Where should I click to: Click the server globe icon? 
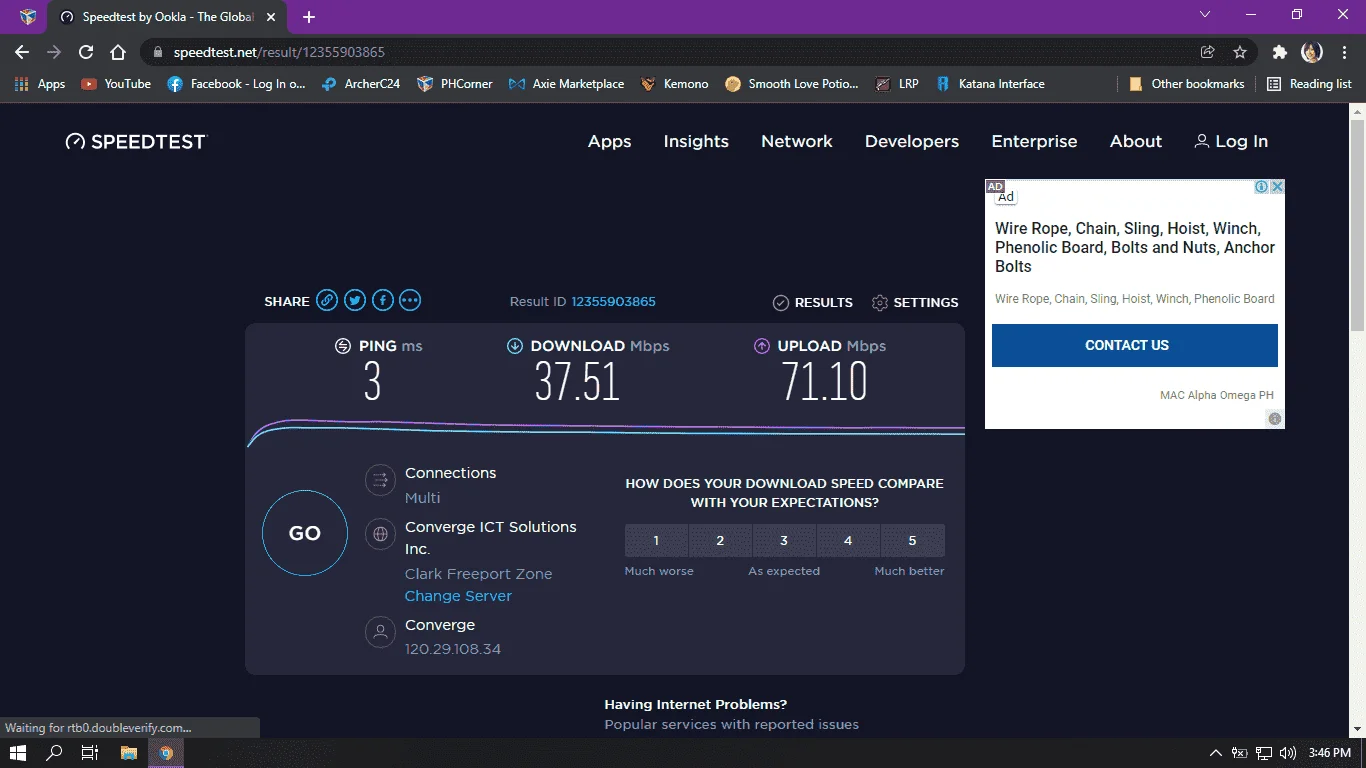[380, 534]
